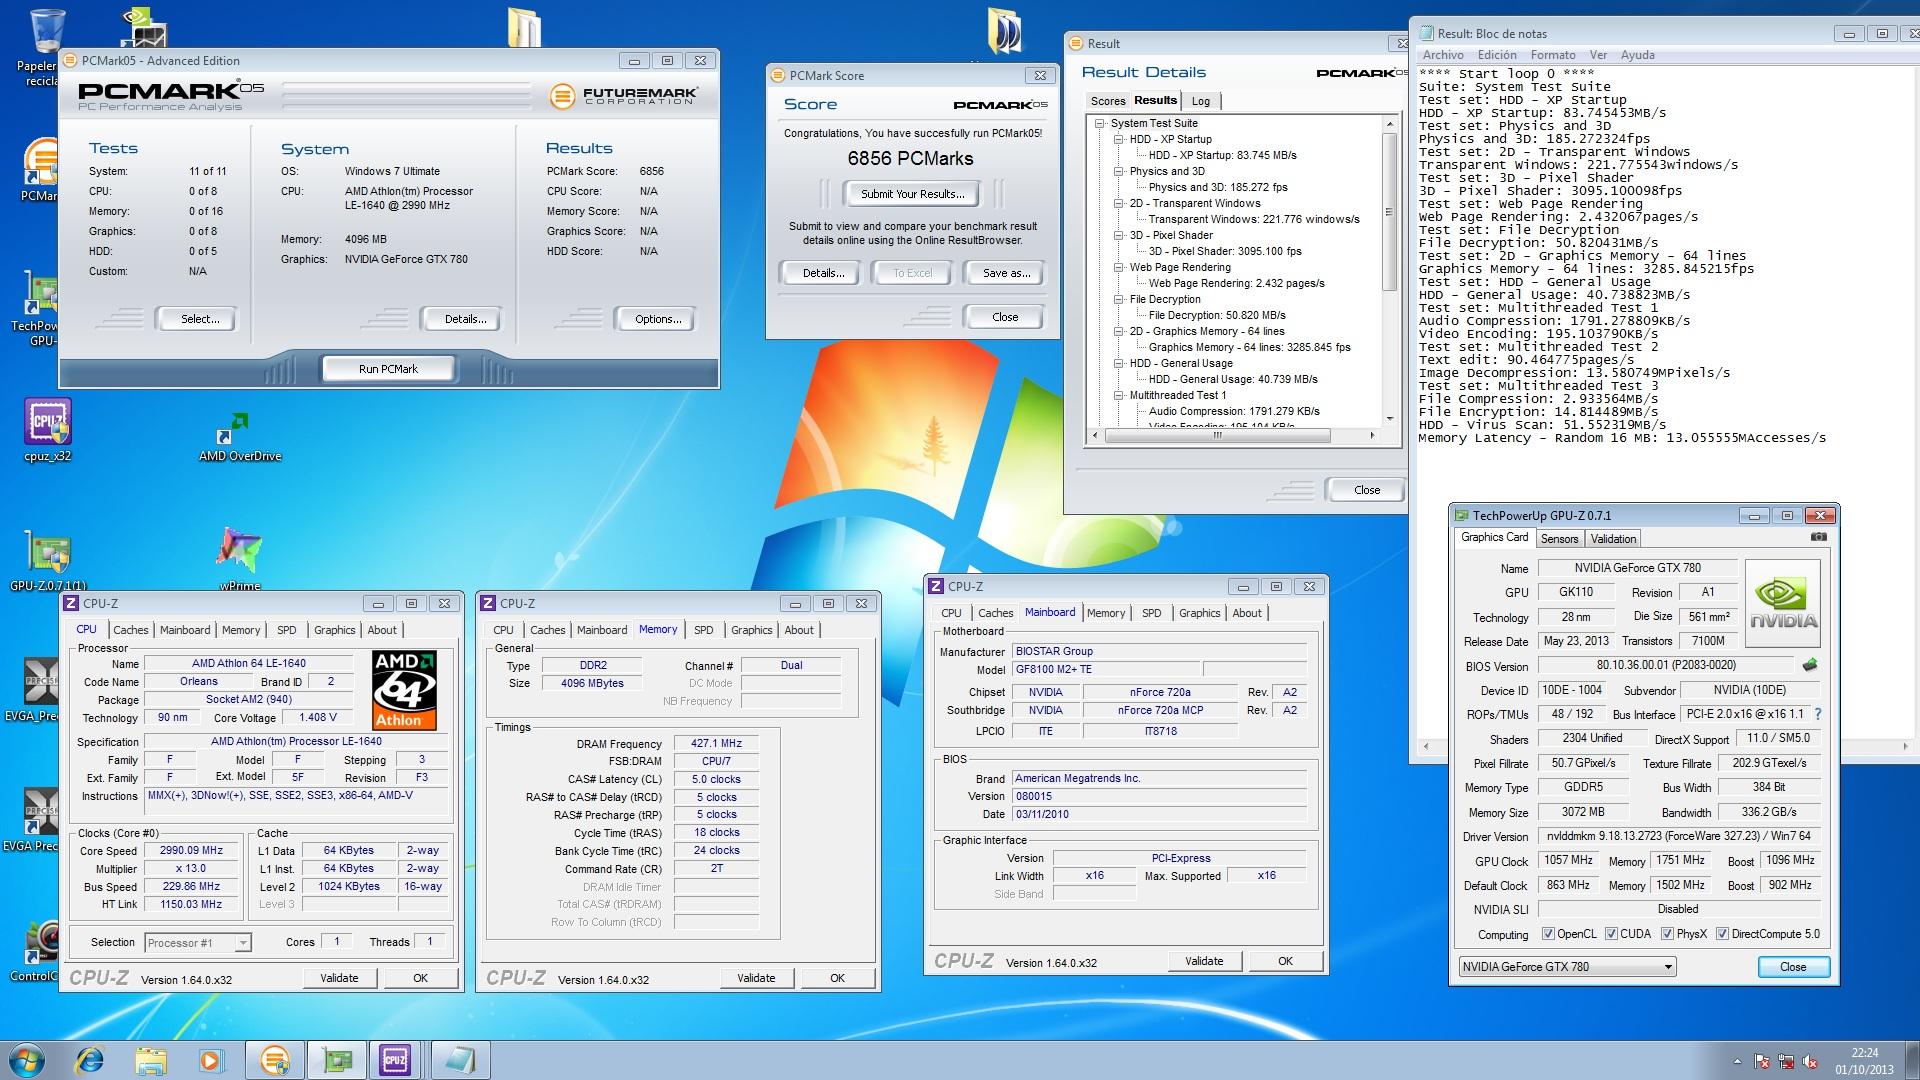This screenshot has height=1080, width=1920.
Task: Open the Processor #1 selection dropdown
Action: 197,943
